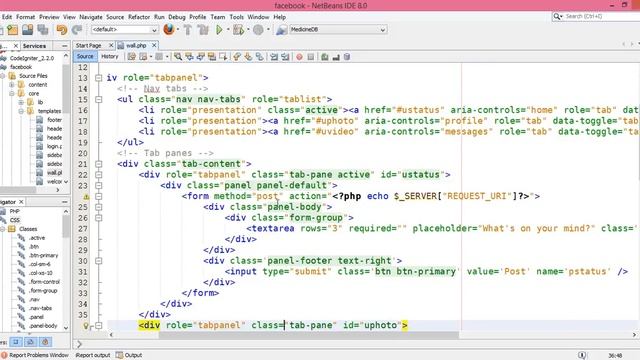This screenshot has height=360, width=640.
Task: Click the Last Edit editor icon
Action: (131, 57)
